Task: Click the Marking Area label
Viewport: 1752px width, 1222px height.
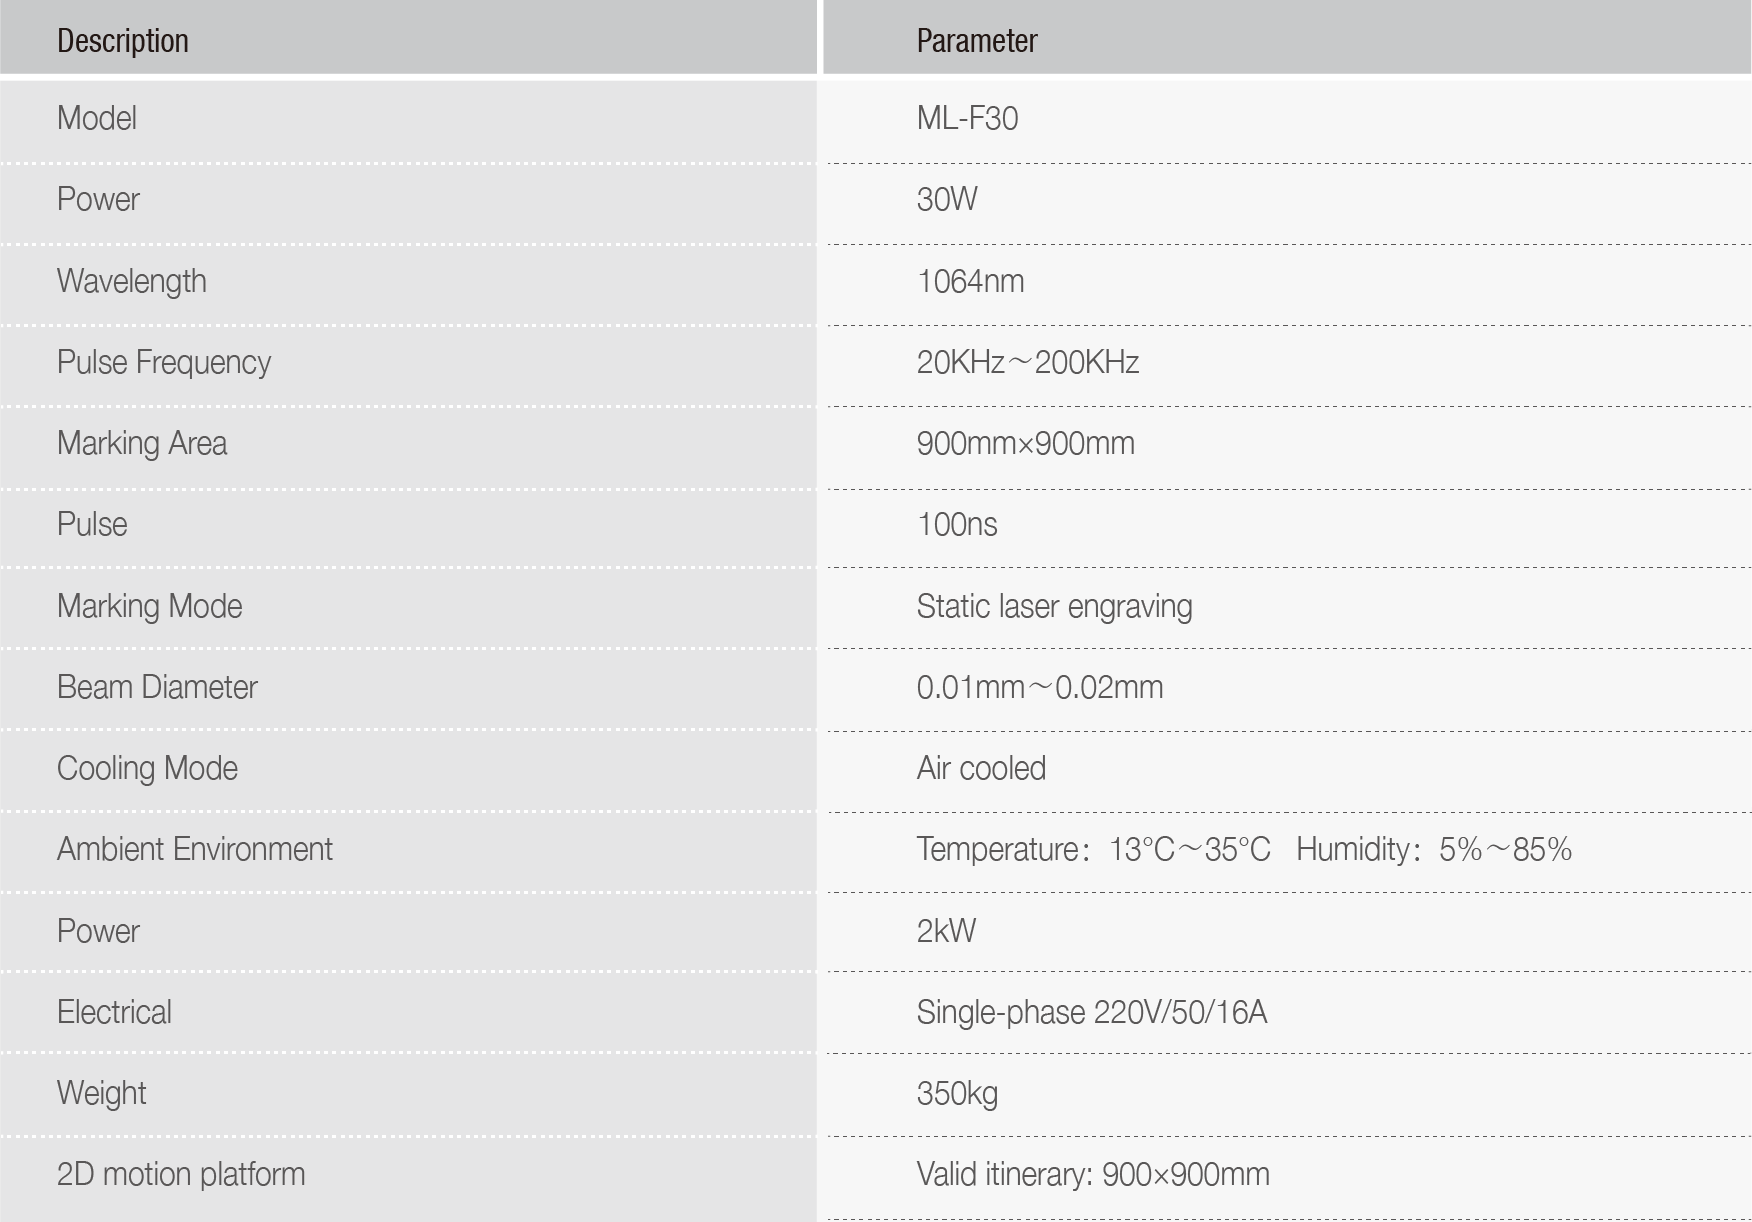Action: 142,443
